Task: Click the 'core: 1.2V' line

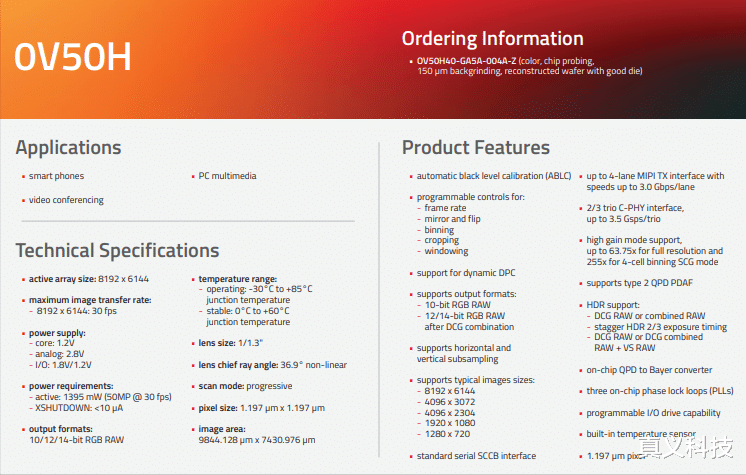Action: pos(55,343)
